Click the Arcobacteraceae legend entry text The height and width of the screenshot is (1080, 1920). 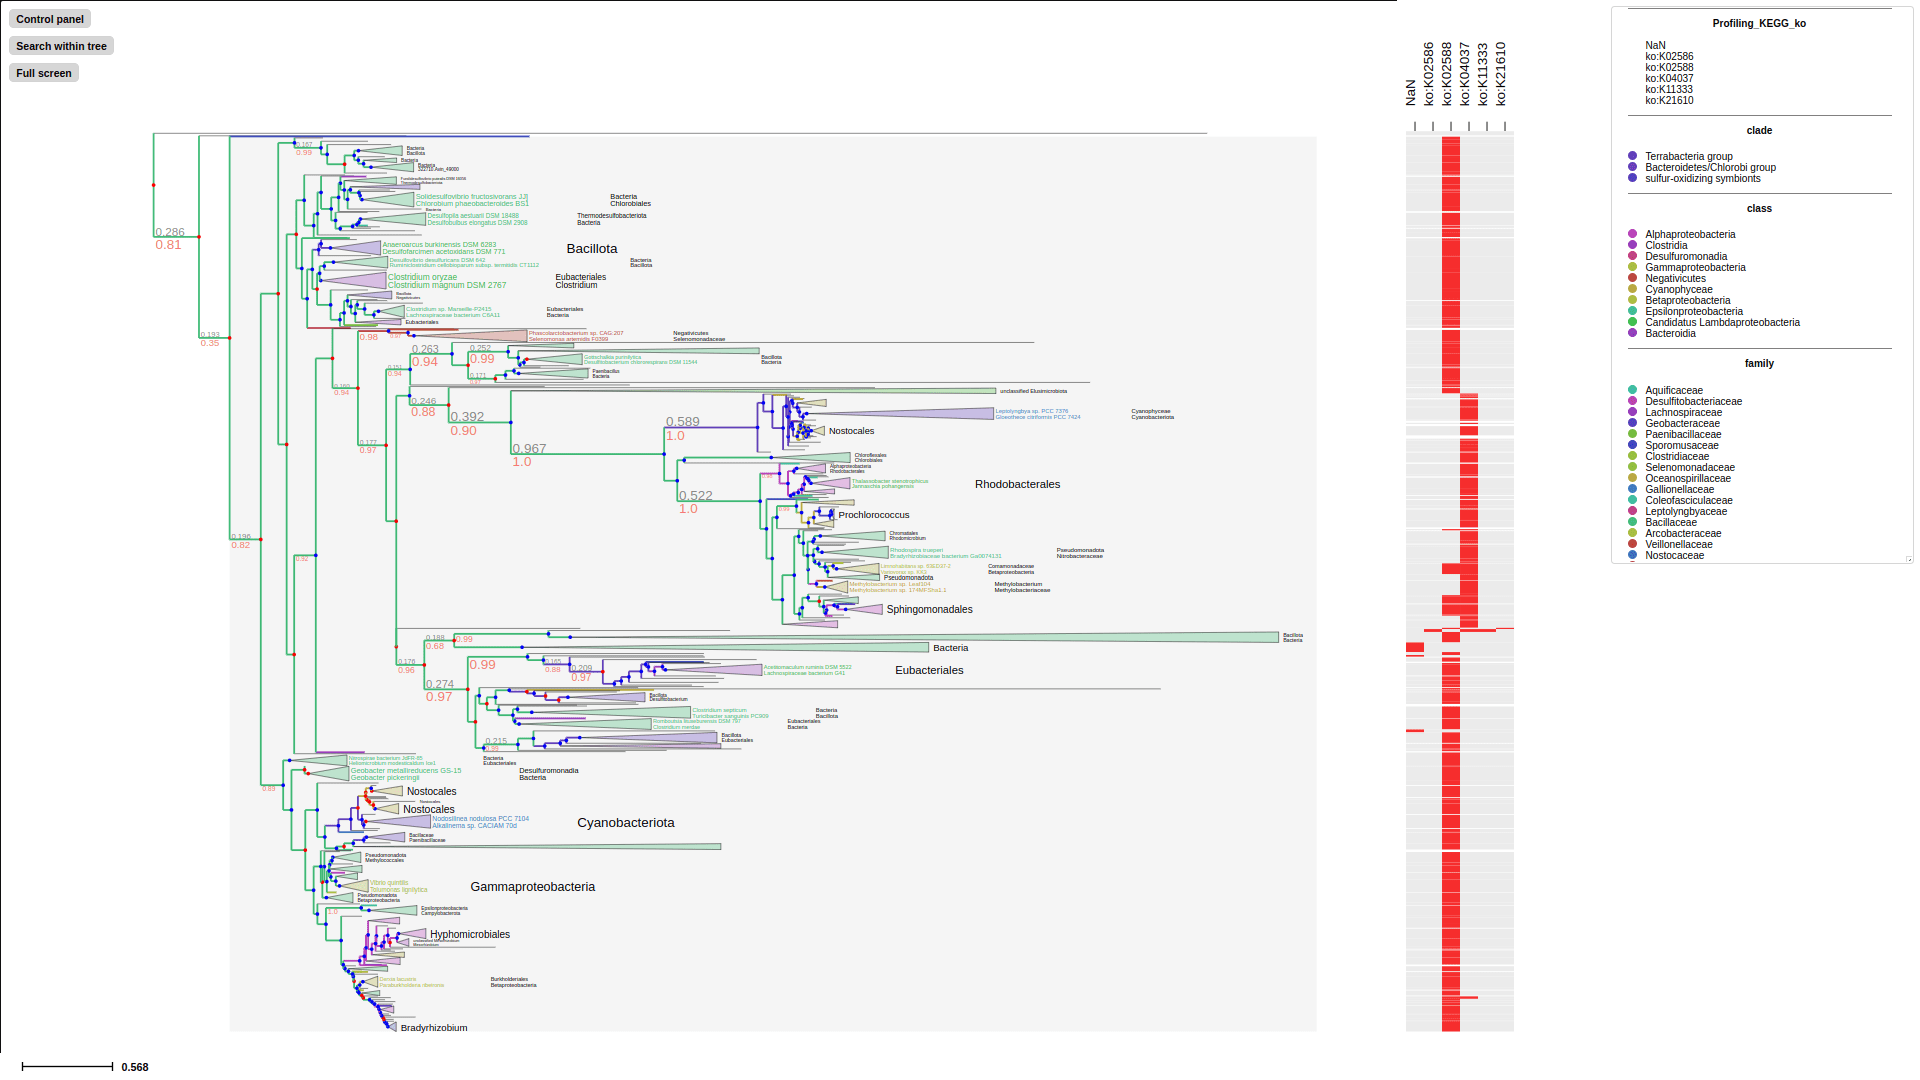pos(1683,533)
